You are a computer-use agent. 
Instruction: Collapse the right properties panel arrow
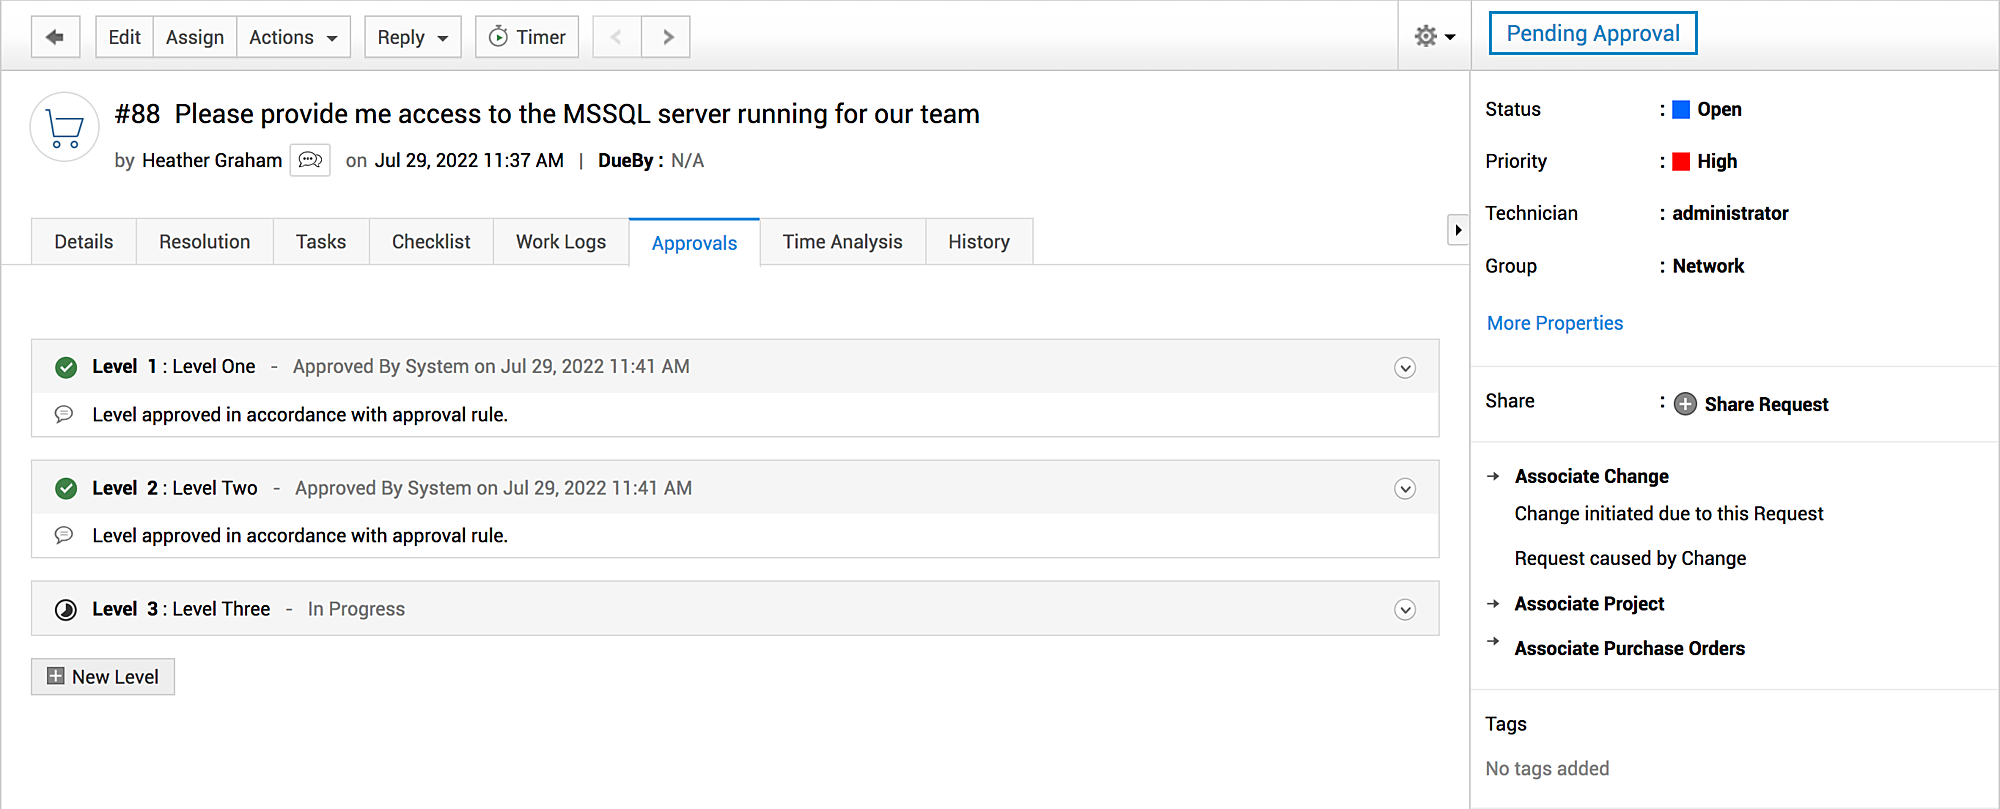pyautogui.click(x=1458, y=230)
